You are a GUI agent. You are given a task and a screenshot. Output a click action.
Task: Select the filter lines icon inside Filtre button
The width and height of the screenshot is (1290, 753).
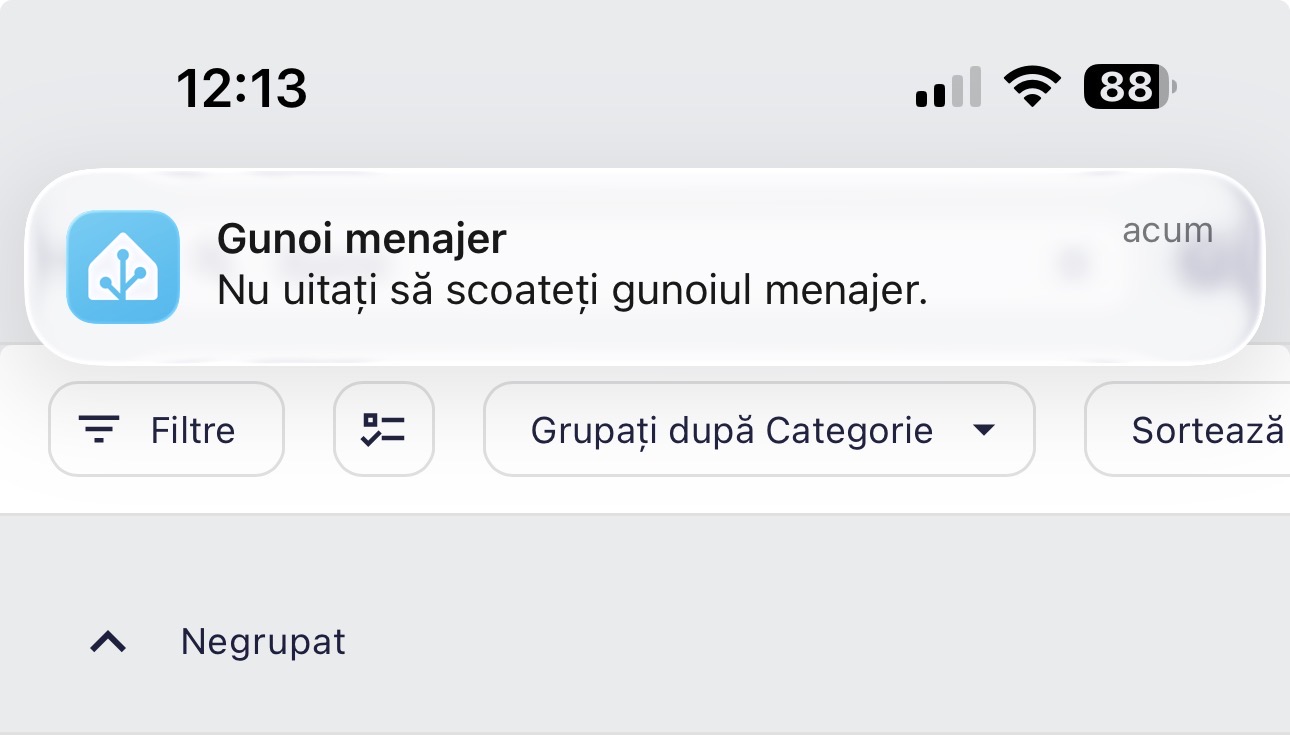[x=99, y=429]
